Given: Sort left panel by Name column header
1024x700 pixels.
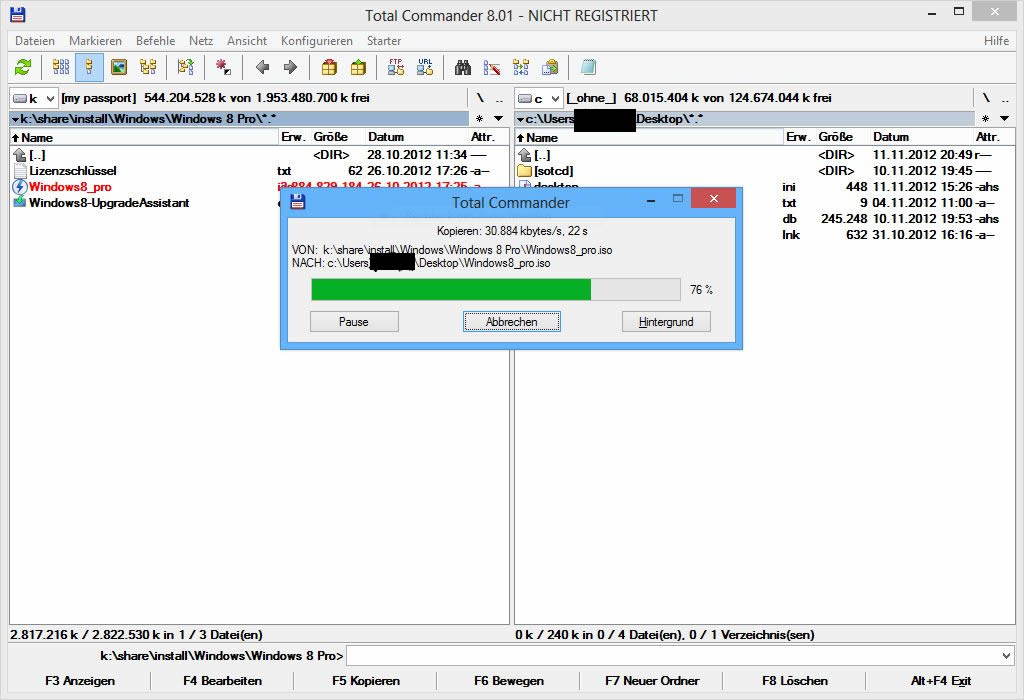Looking at the screenshot, I should point(144,137).
